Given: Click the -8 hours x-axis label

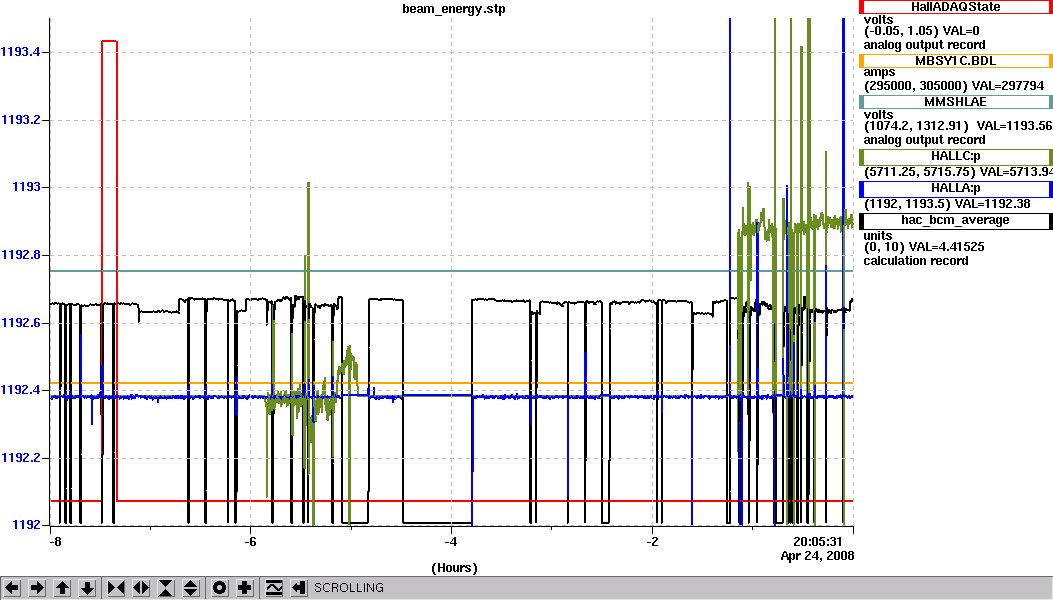Looking at the screenshot, I should pyautogui.click(x=54, y=542).
